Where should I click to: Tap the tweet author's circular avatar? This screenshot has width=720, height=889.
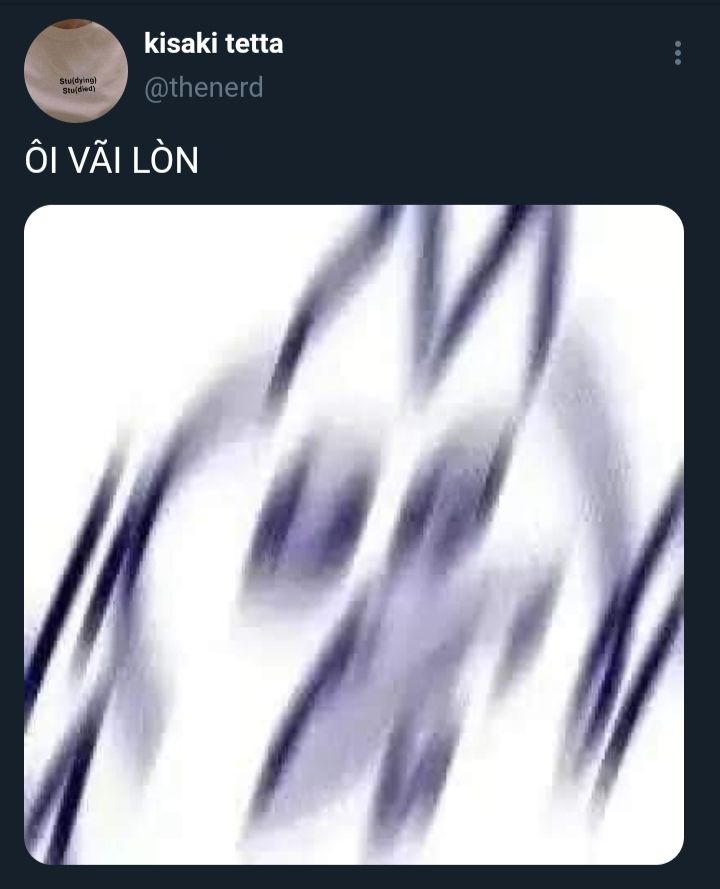pos(76,71)
